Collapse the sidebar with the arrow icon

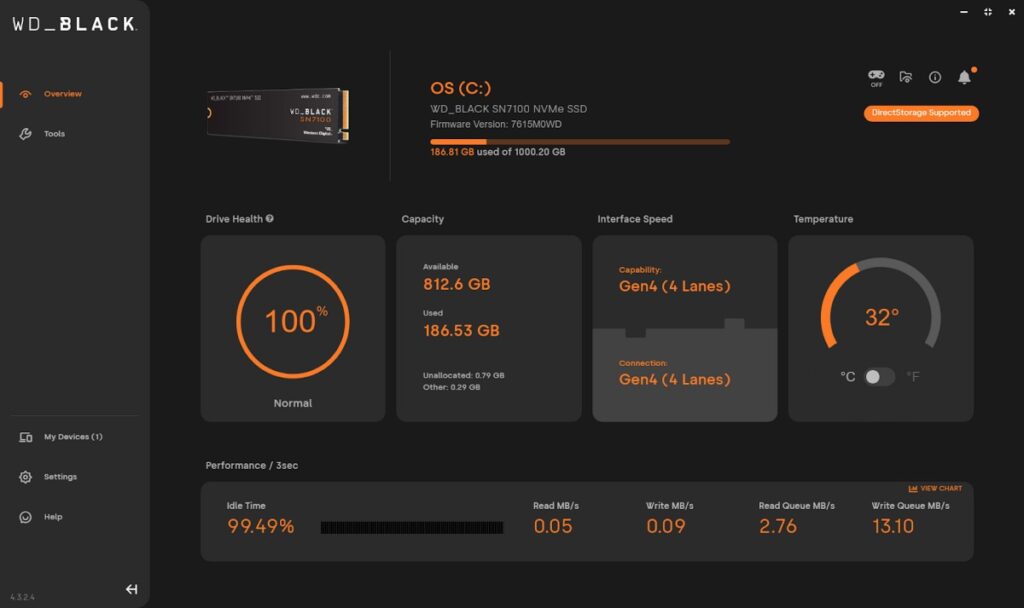click(131, 589)
